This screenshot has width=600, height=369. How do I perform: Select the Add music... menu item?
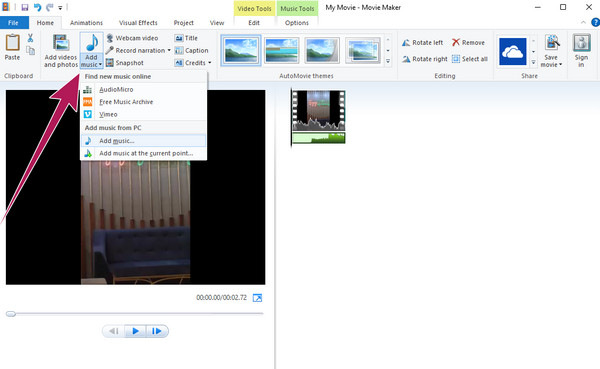tap(143, 140)
